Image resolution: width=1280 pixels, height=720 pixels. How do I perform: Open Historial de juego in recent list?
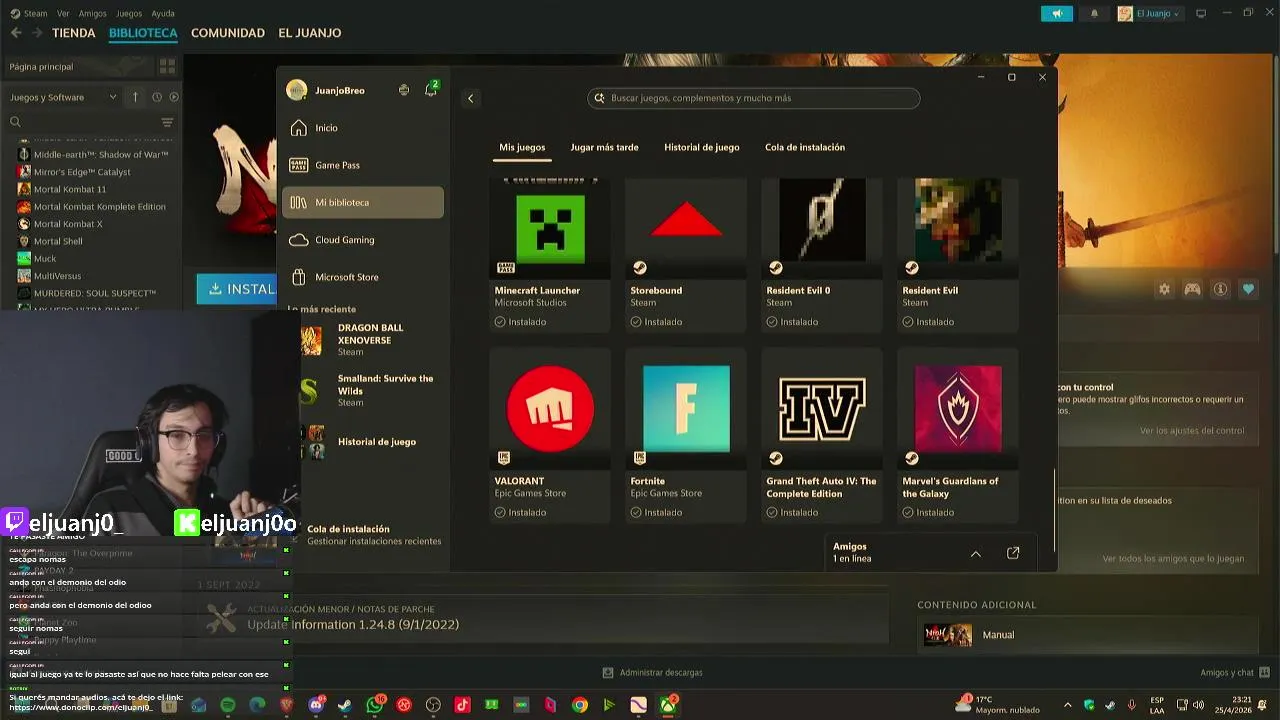[x=376, y=441]
